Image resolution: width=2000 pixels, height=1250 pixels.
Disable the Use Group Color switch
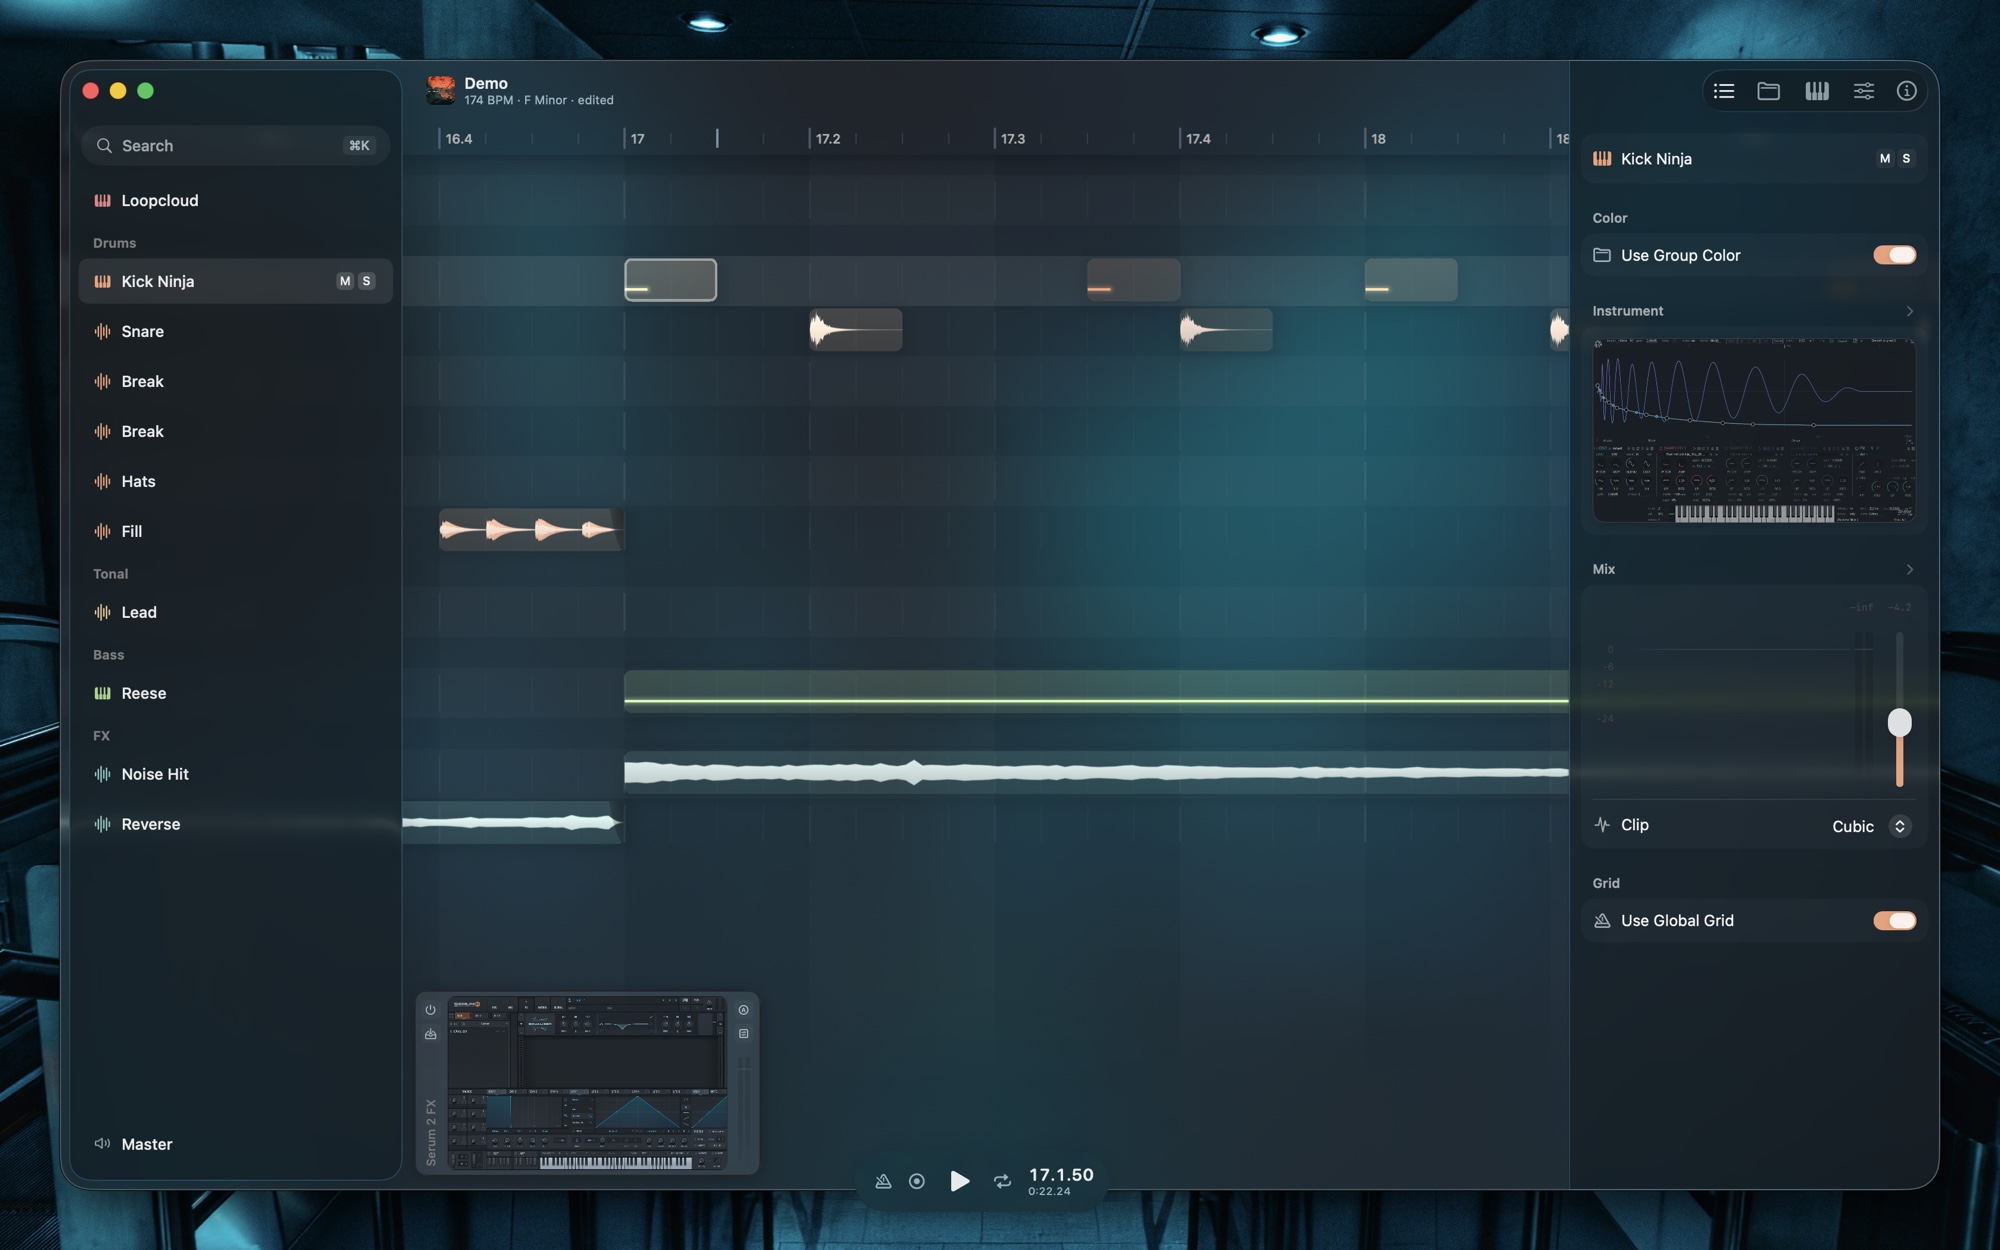pos(1894,255)
